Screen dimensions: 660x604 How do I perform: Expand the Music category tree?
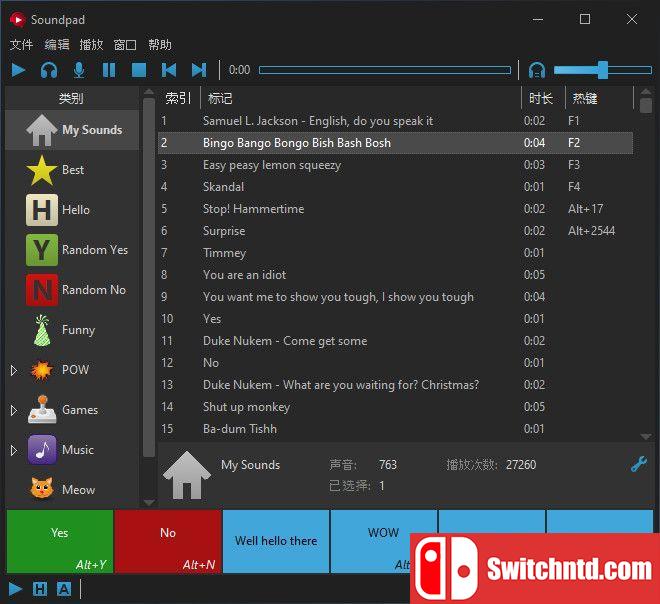[14, 450]
